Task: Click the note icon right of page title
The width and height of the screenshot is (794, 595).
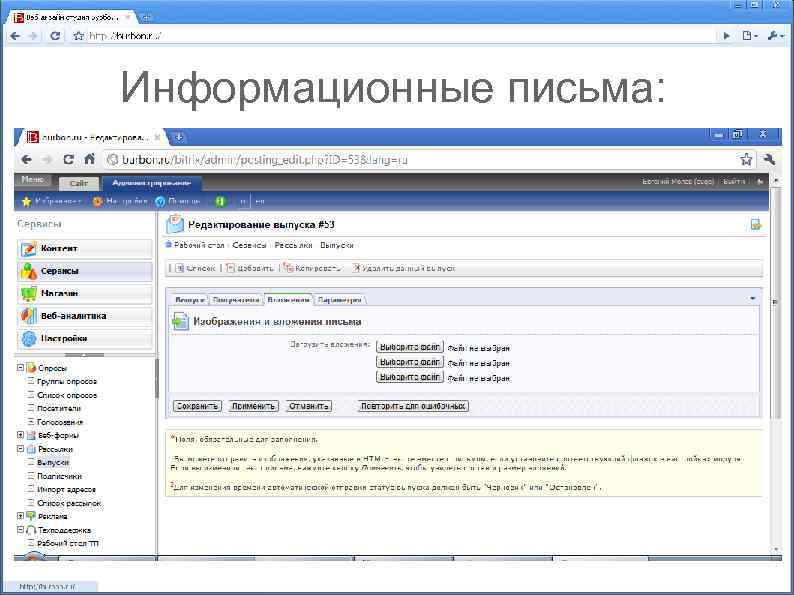Action: click(756, 224)
